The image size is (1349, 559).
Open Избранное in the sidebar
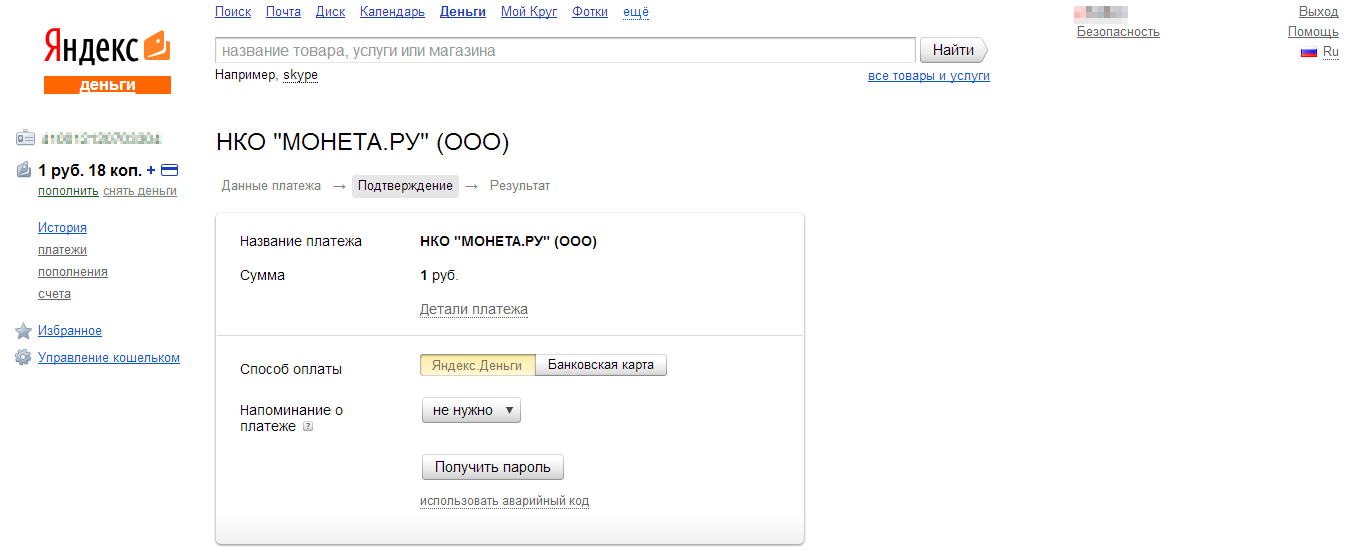coord(70,331)
